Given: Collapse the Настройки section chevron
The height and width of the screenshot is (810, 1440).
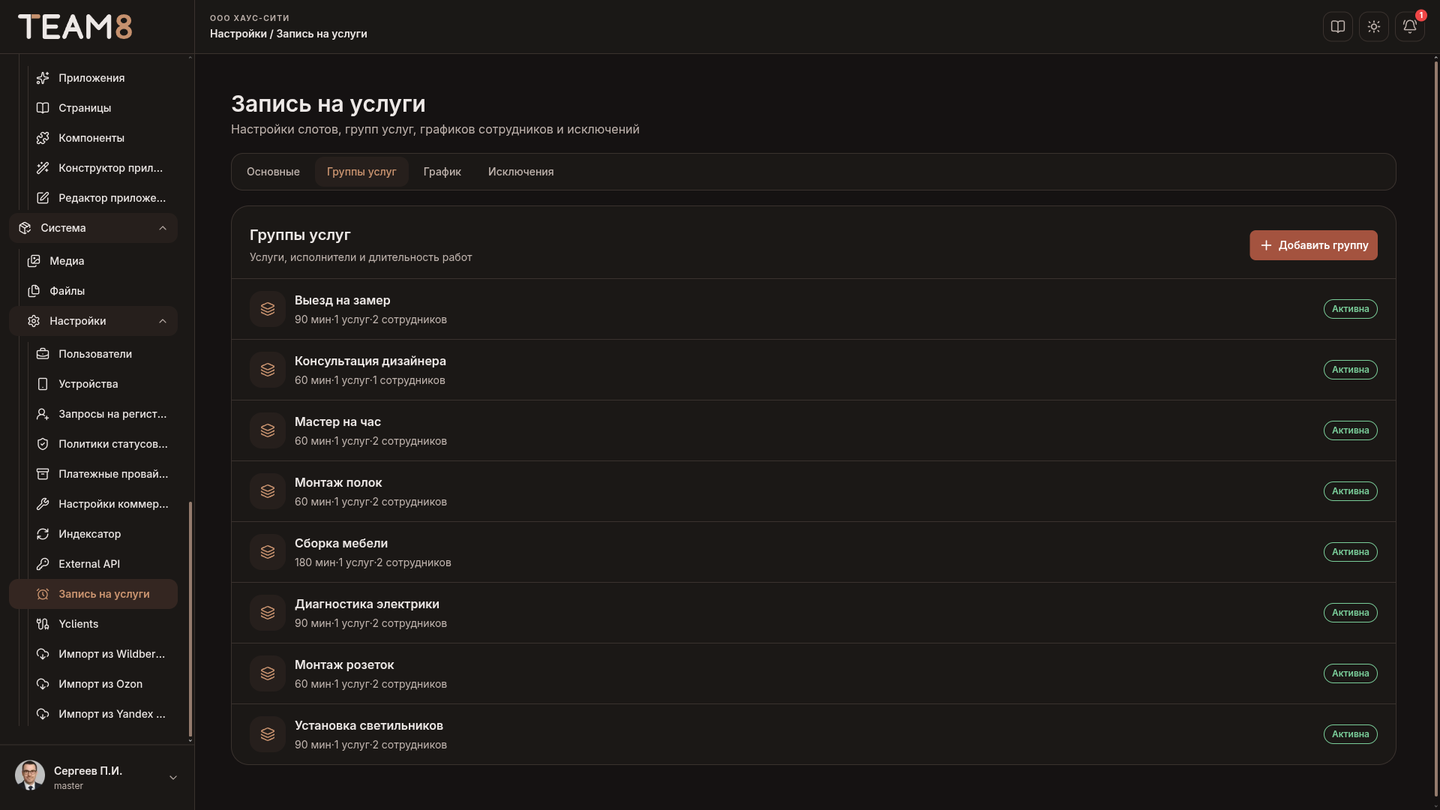Looking at the screenshot, I should point(163,321).
